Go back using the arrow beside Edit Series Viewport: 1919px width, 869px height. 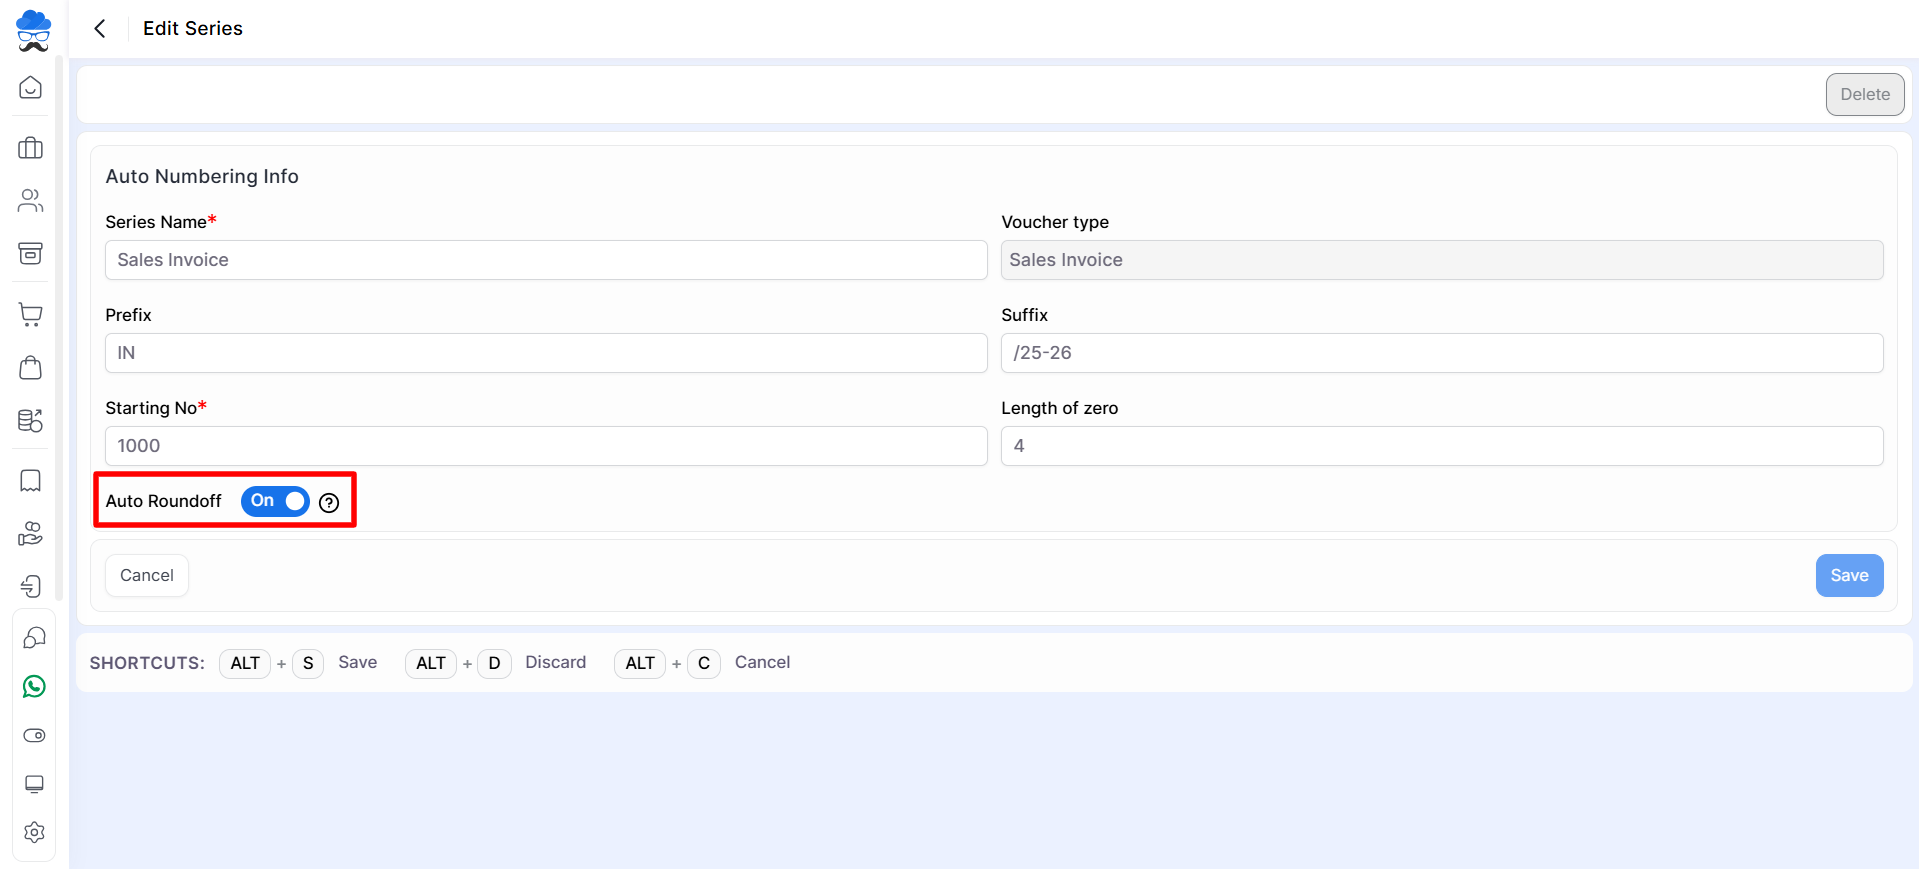tap(100, 29)
